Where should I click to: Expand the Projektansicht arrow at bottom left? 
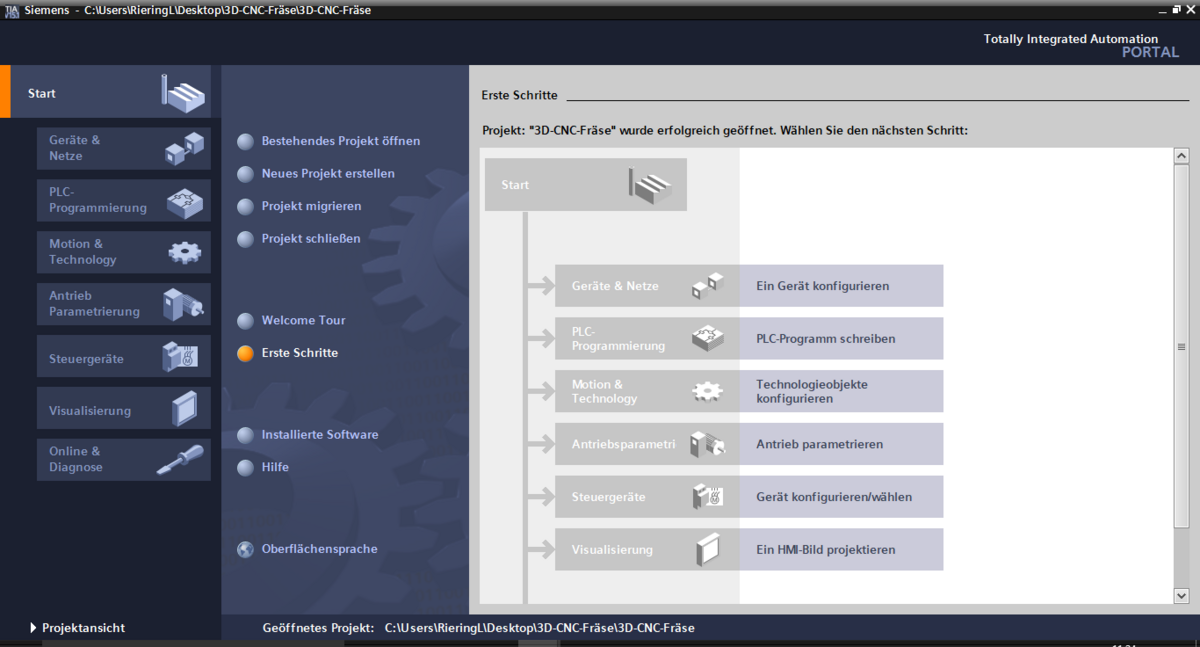pyautogui.click(x=33, y=628)
